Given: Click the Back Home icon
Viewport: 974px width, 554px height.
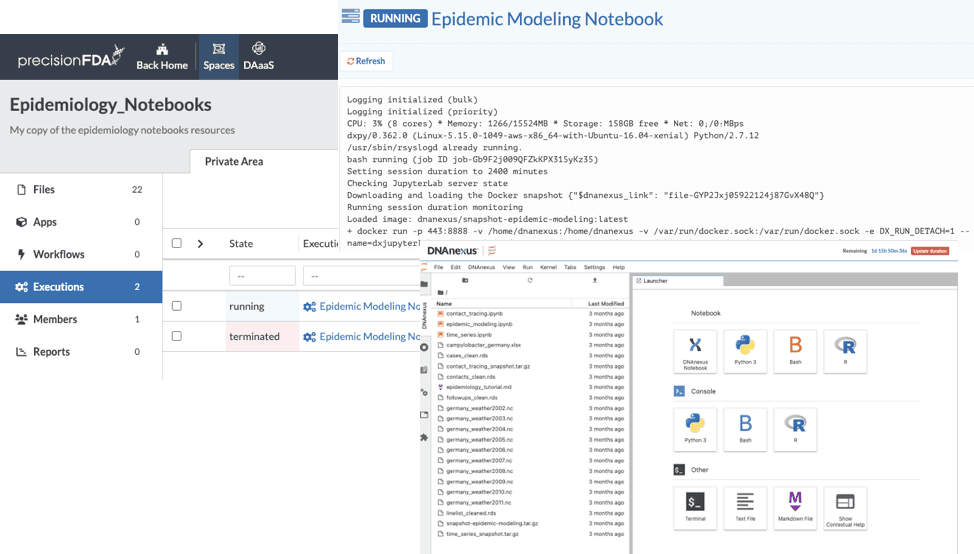Looking at the screenshot, I should (162, 56).
